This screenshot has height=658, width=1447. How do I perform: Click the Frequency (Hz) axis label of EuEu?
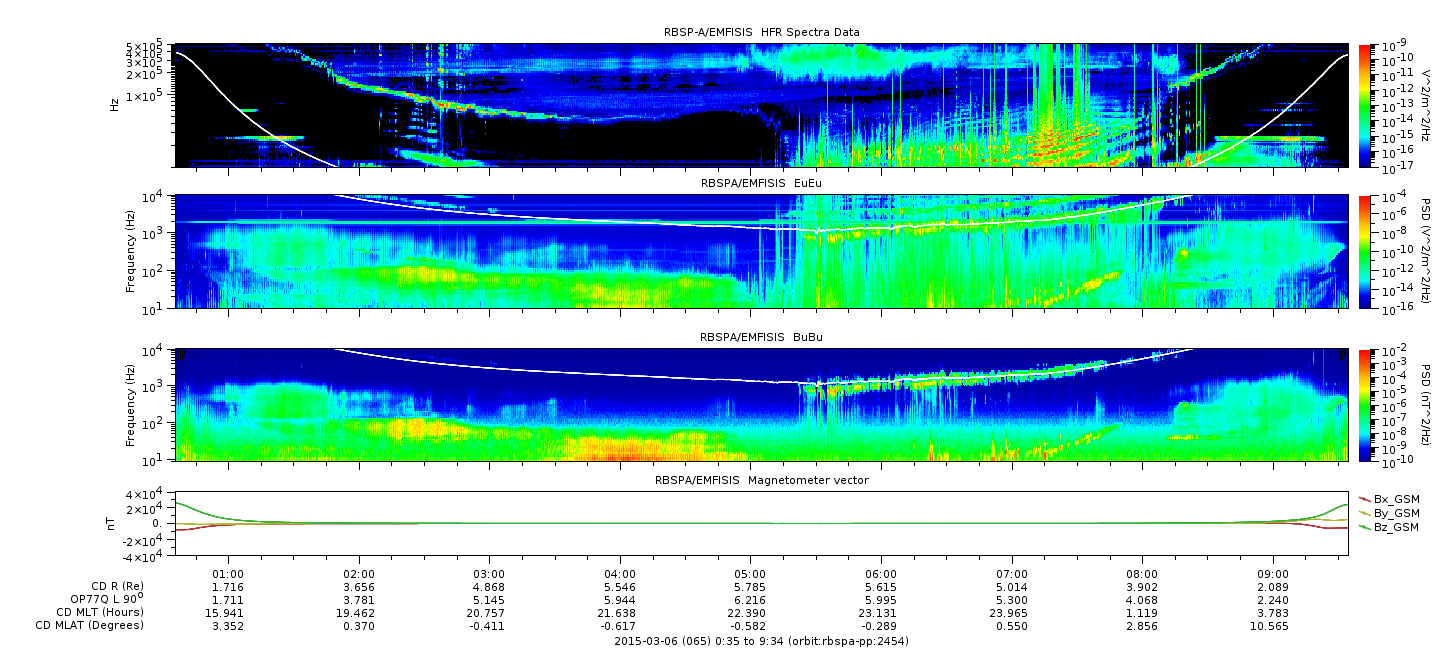click(131, 251)
